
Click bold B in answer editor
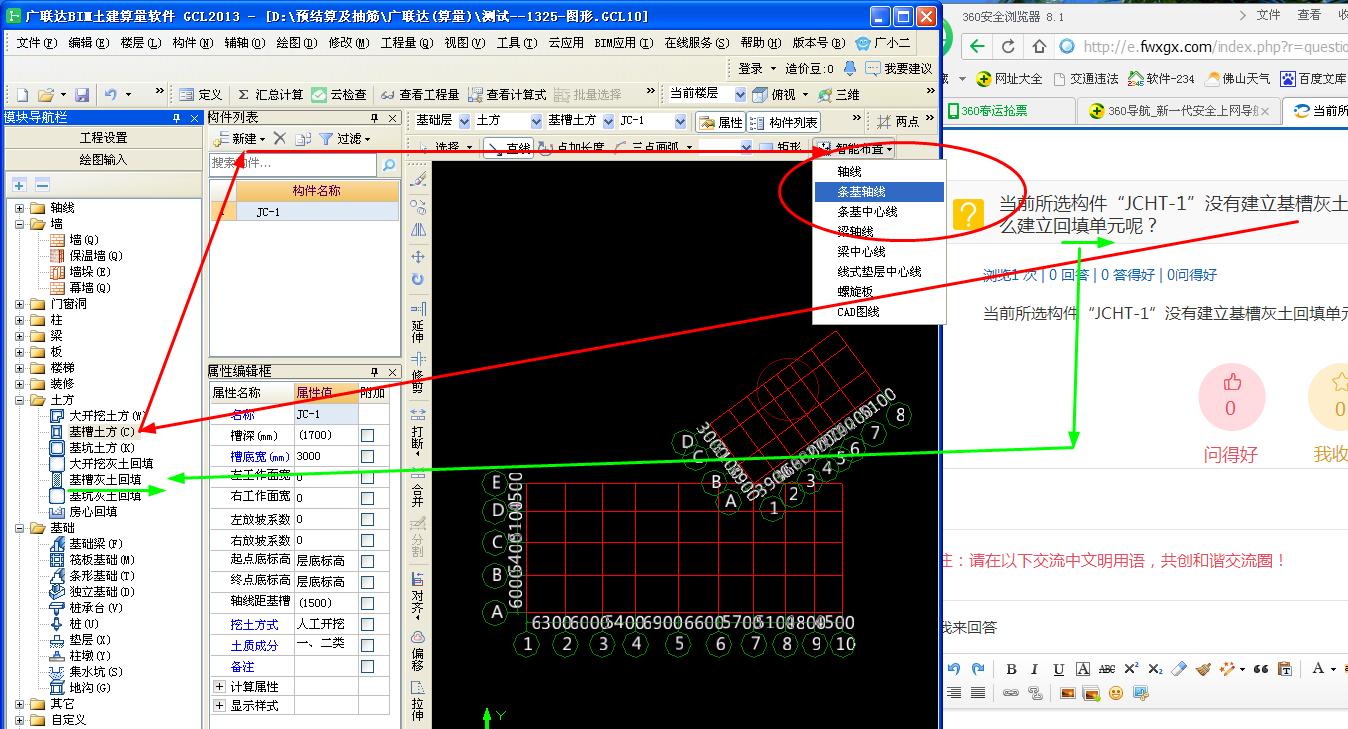[1011, 669]
